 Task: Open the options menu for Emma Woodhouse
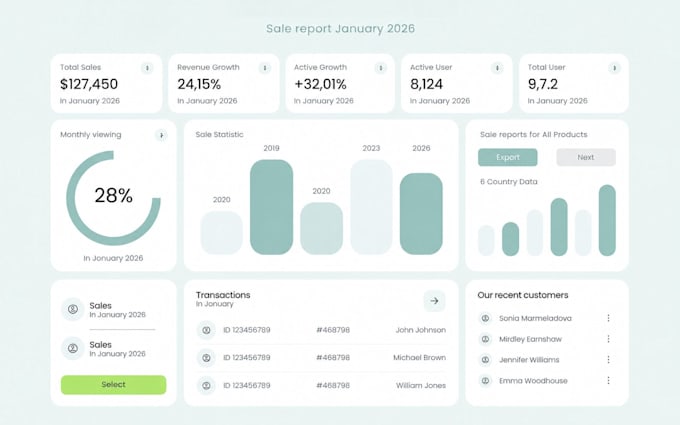click(x=608, y=381)
